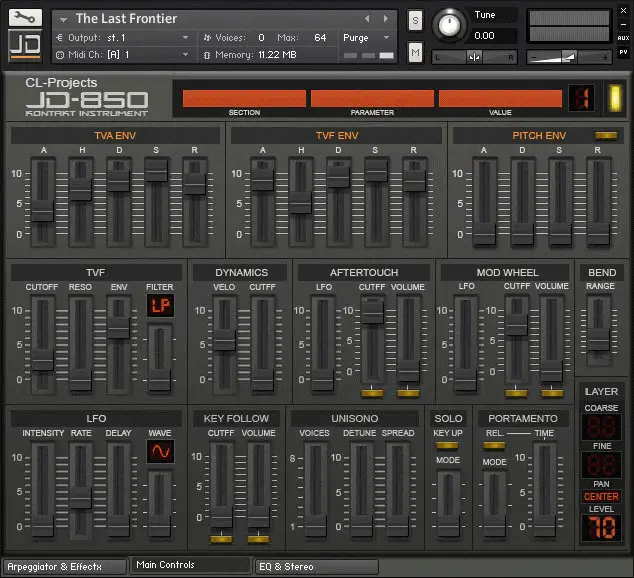Toggle the yellow power LED at top right
Image resolution: width=634 pixels, height=578 pixels.
tap(615, 98)
